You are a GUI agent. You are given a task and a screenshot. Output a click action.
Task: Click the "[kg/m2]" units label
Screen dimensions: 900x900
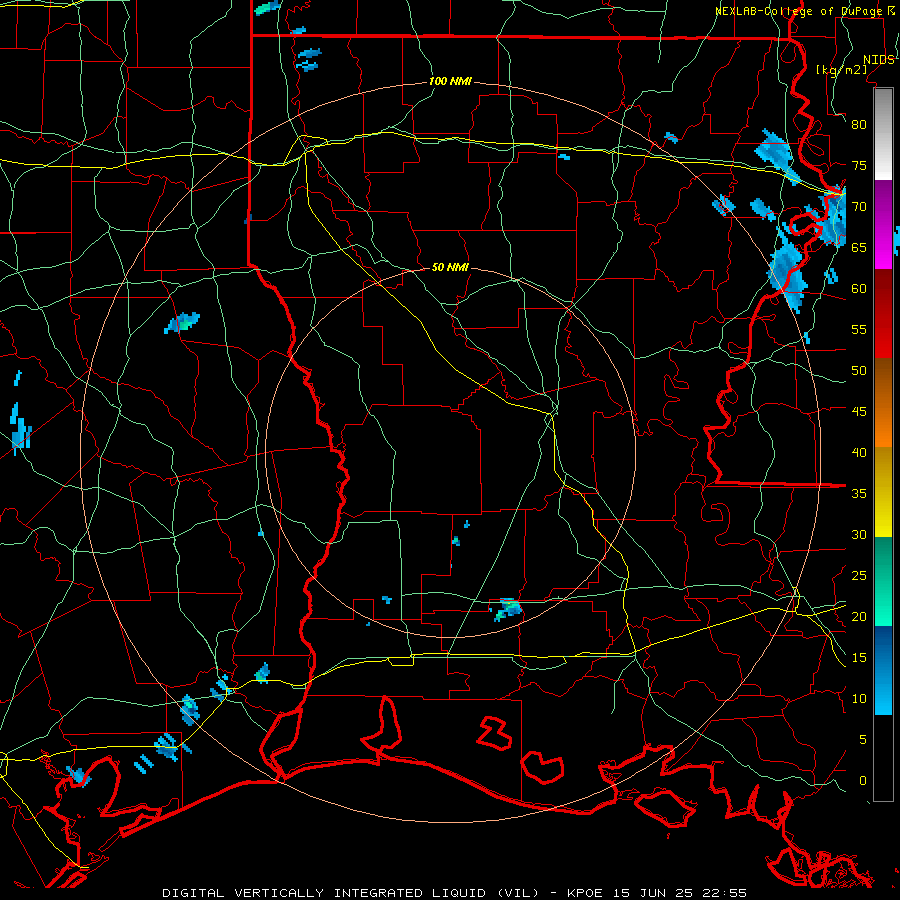click(841, 70)
